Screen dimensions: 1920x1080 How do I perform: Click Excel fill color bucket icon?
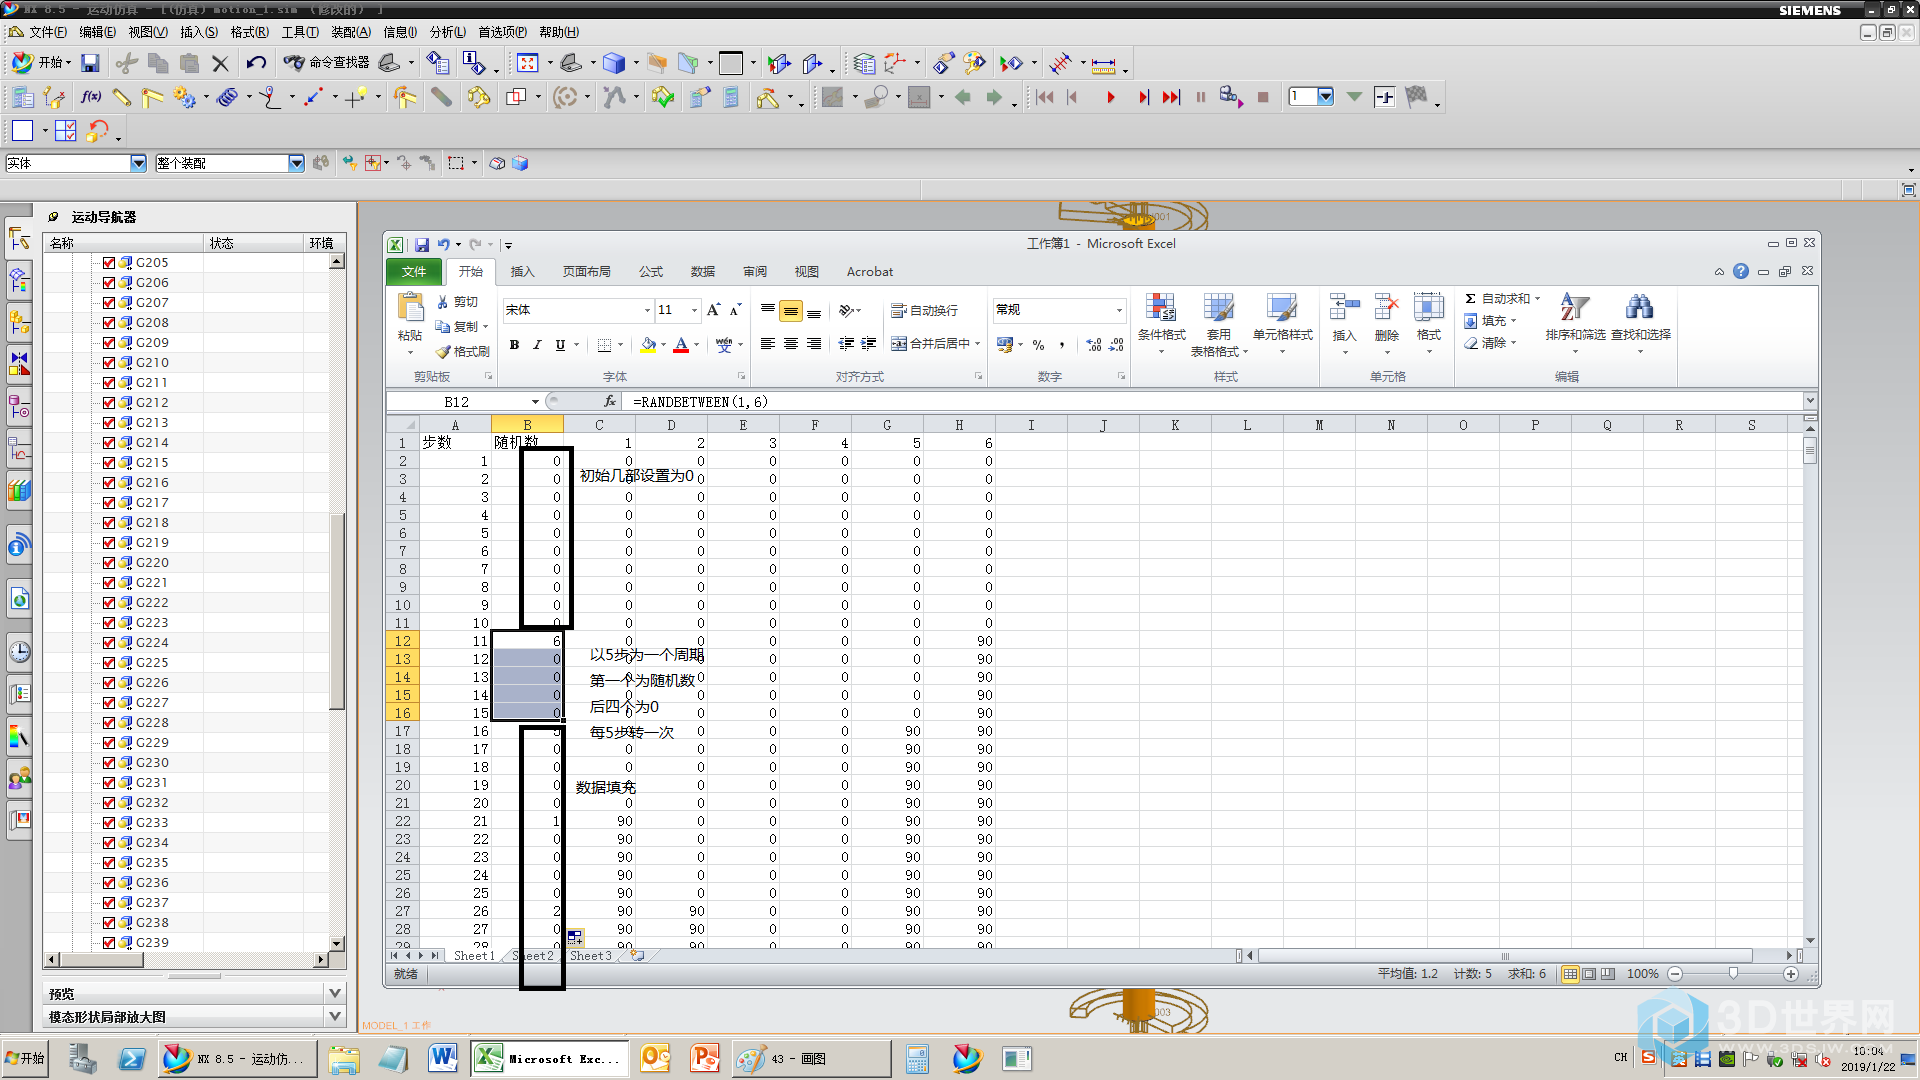648,345
